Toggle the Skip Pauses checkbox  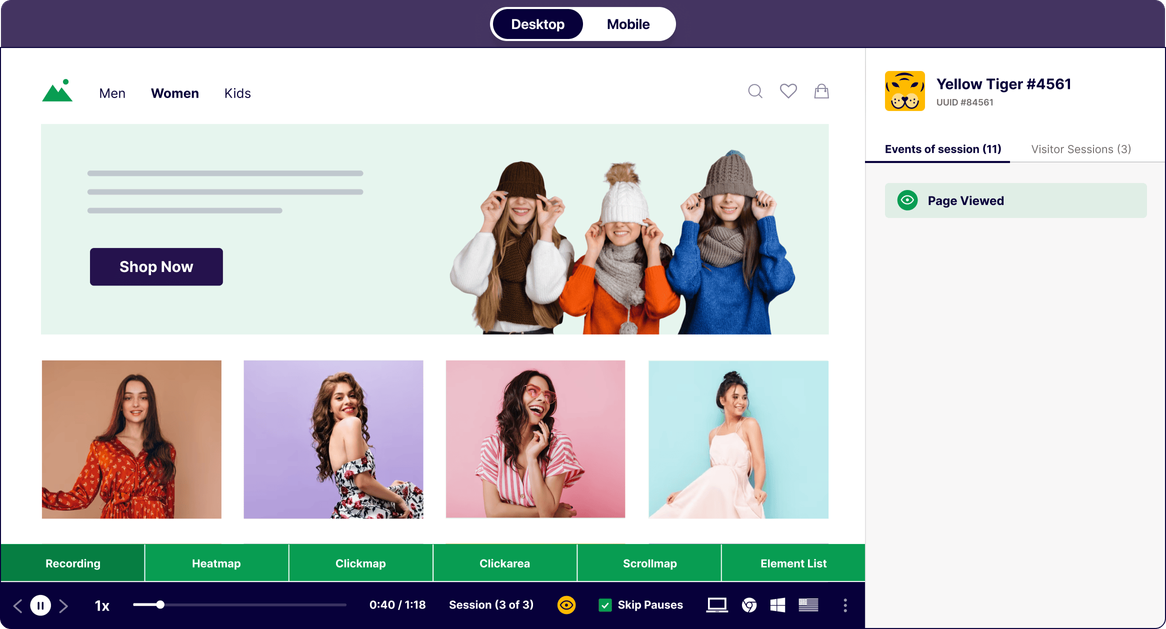click(605, 605)
